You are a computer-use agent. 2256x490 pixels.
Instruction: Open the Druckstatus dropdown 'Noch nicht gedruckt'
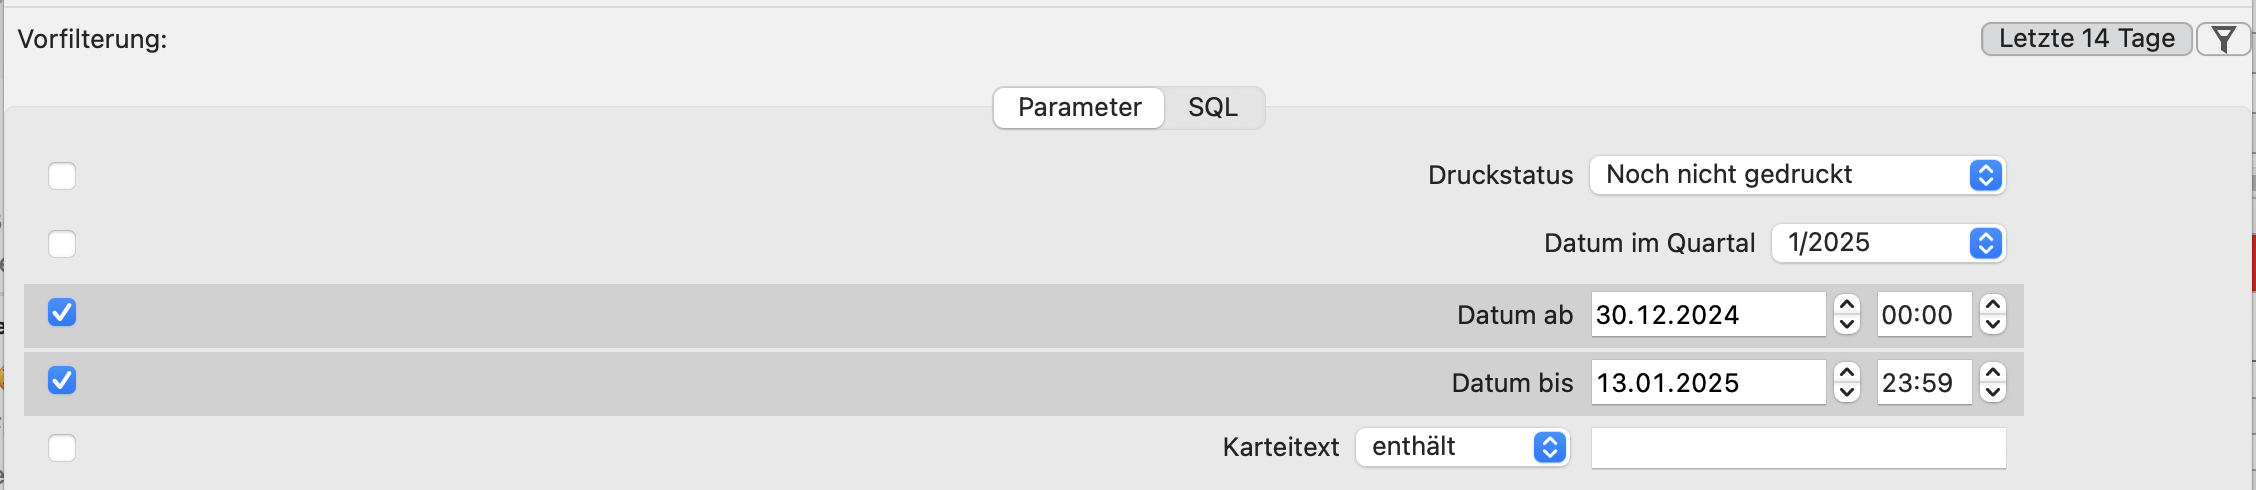(x=1797, y=175)
